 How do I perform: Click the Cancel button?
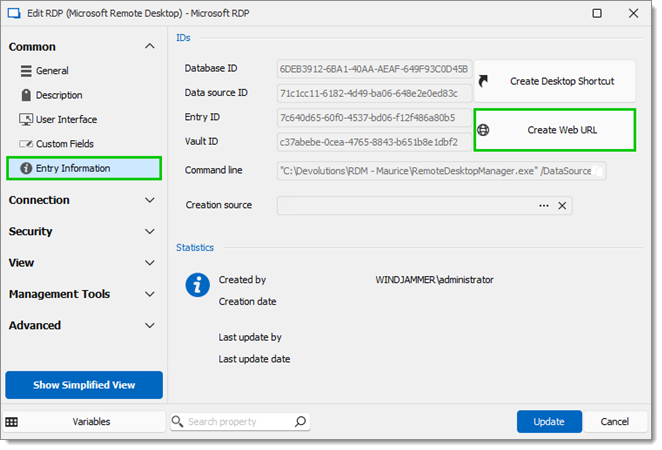pyautogui.click(x=615, y=421)
